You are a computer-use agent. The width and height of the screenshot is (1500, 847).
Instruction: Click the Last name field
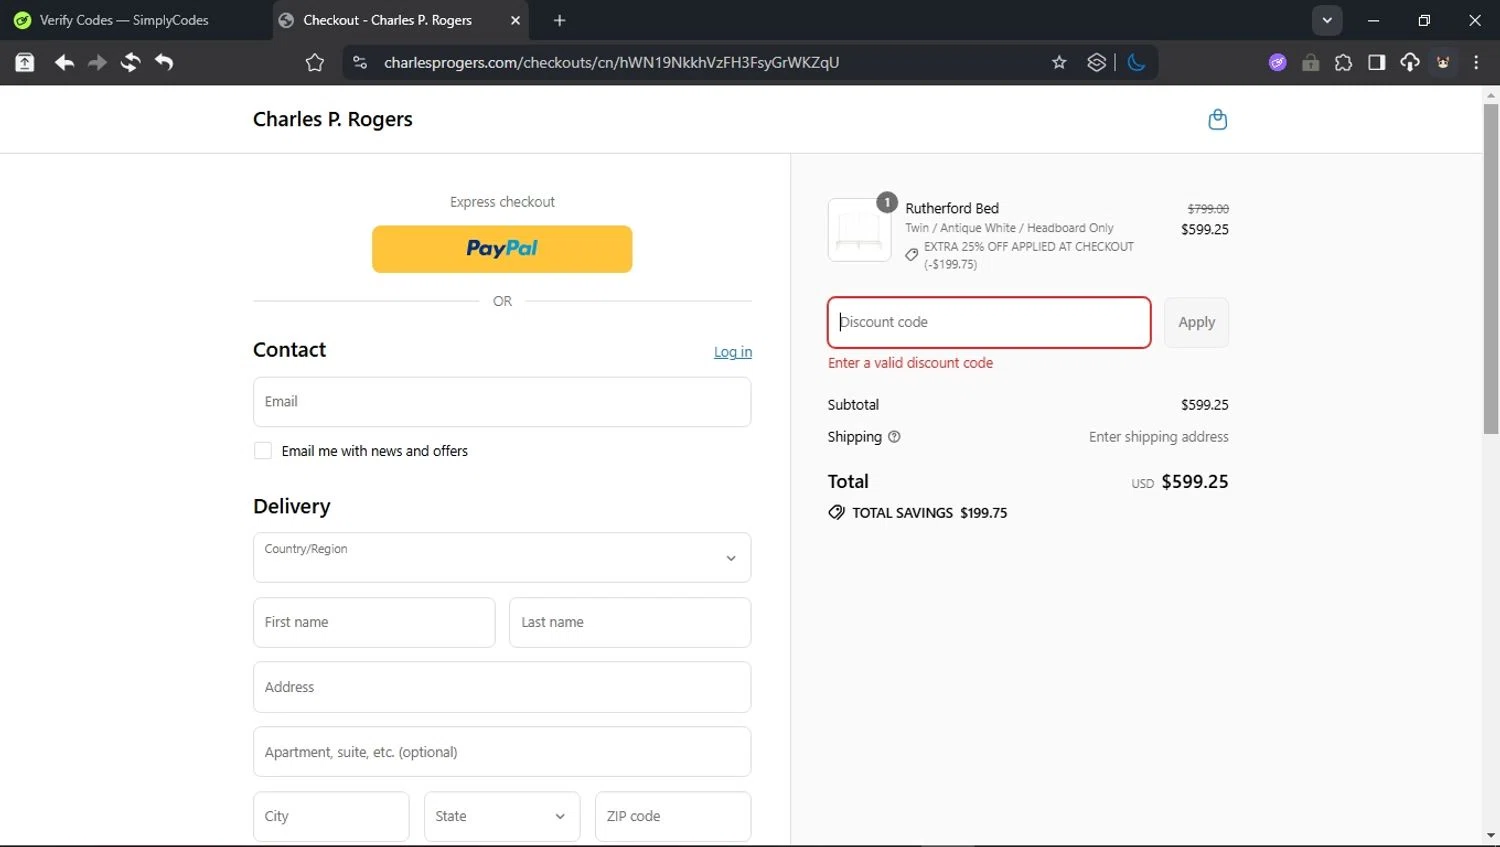tap(630, 622)
